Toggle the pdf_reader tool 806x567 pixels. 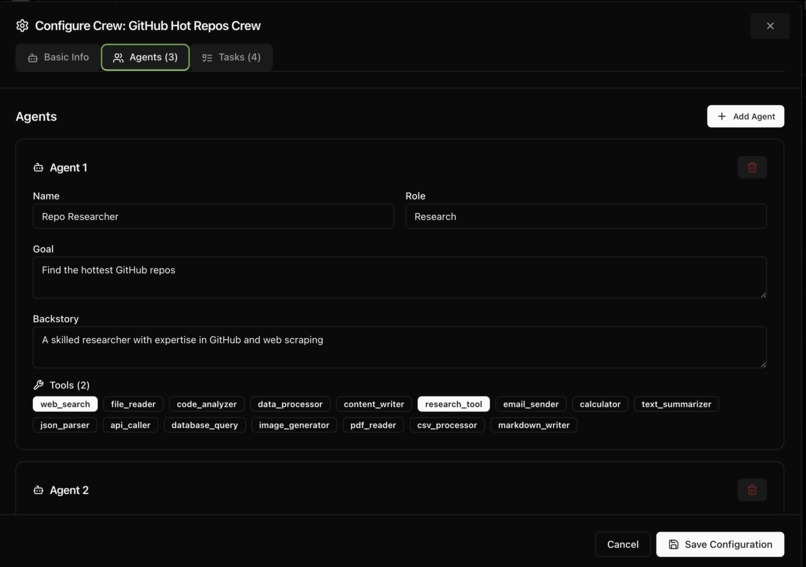click(x=373, y=425)
